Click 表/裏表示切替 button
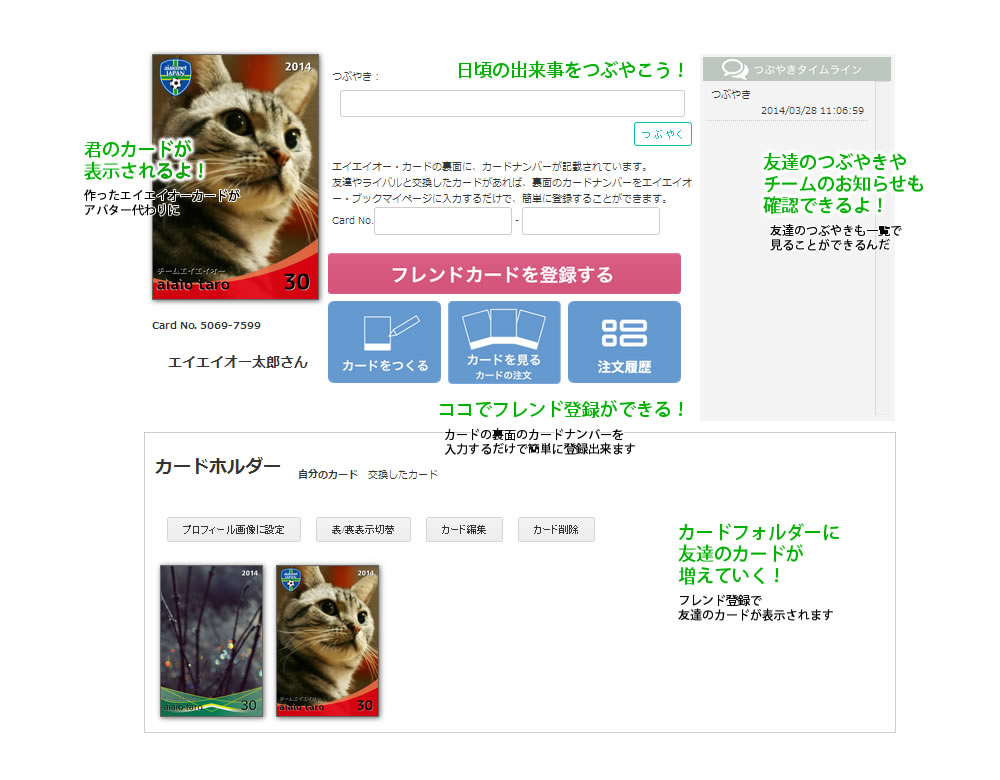Screen dimensions: 1000x780 click(x=363, y=529)
